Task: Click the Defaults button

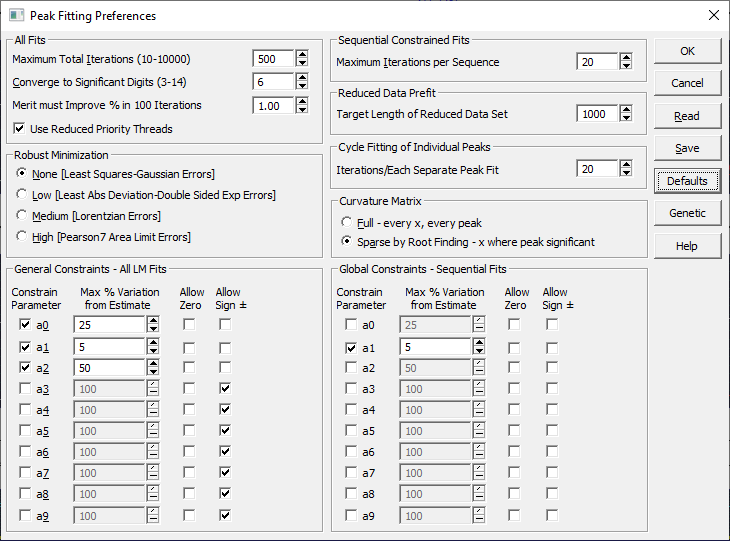Action: tap(687, 181)
